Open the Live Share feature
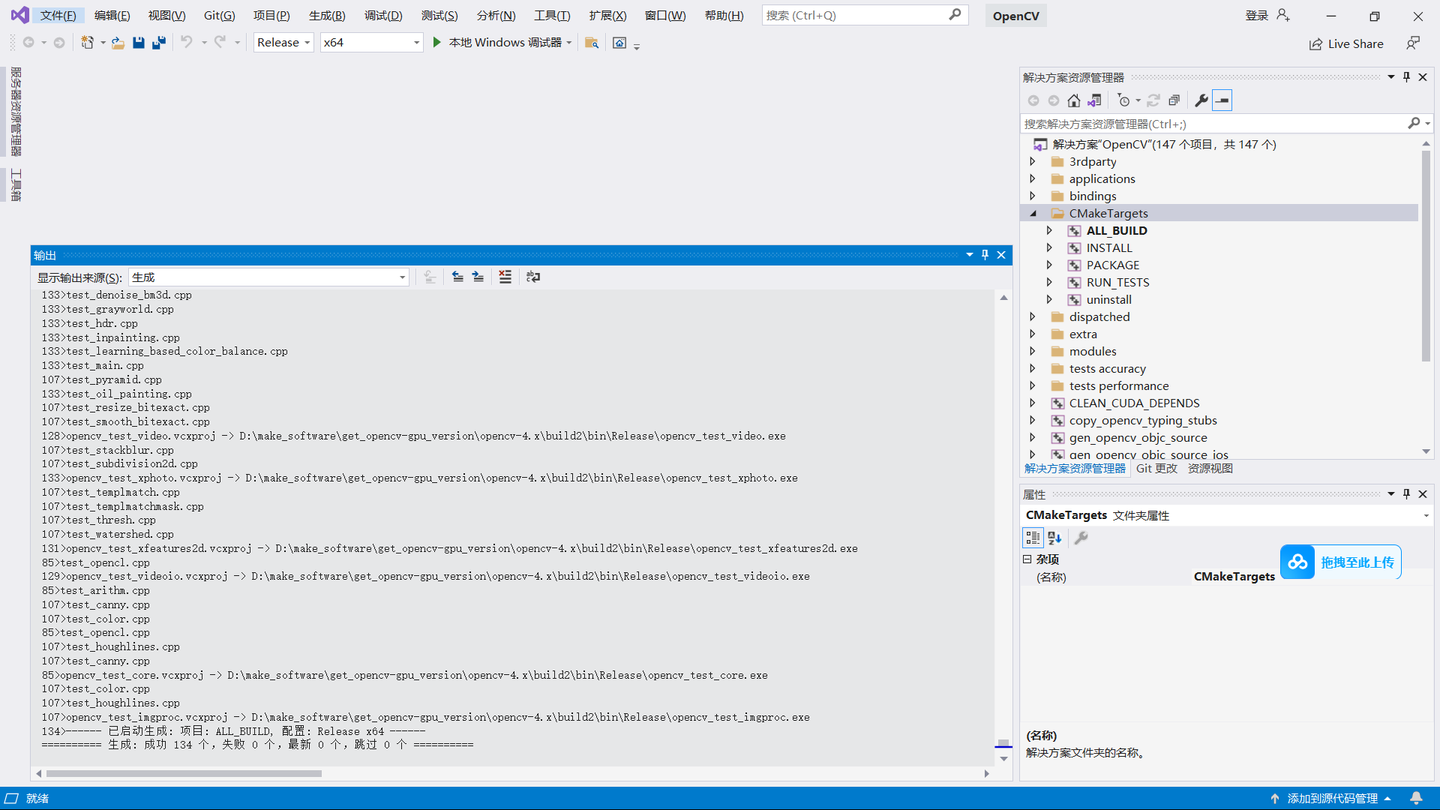 tap(1345, 43)
